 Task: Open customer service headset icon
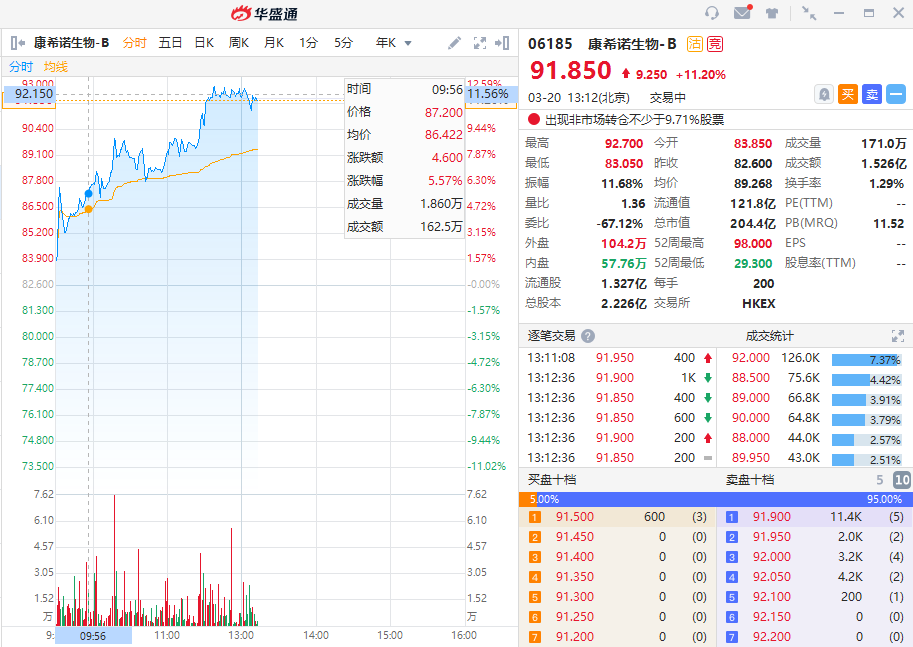[712, 13]
